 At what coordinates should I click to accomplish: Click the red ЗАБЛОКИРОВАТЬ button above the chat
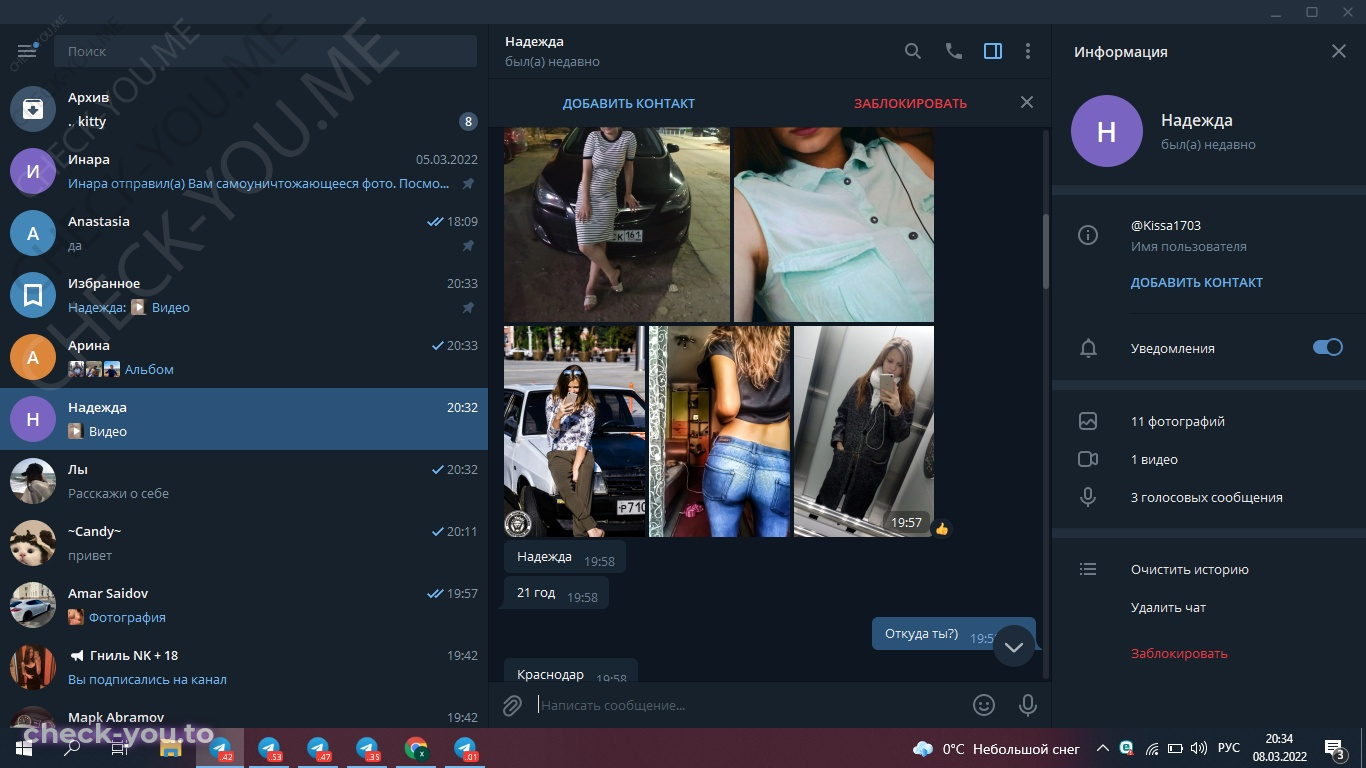[910, 103]
